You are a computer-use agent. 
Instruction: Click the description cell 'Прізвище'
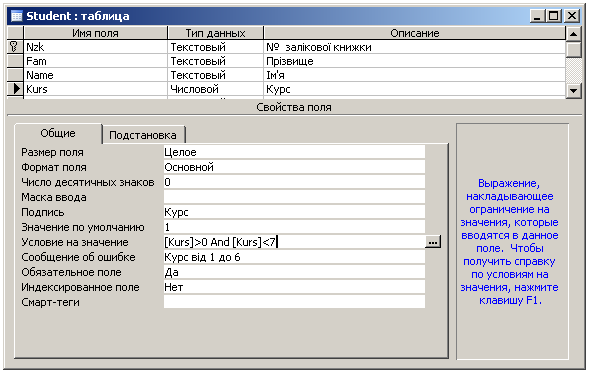[415, 61]
